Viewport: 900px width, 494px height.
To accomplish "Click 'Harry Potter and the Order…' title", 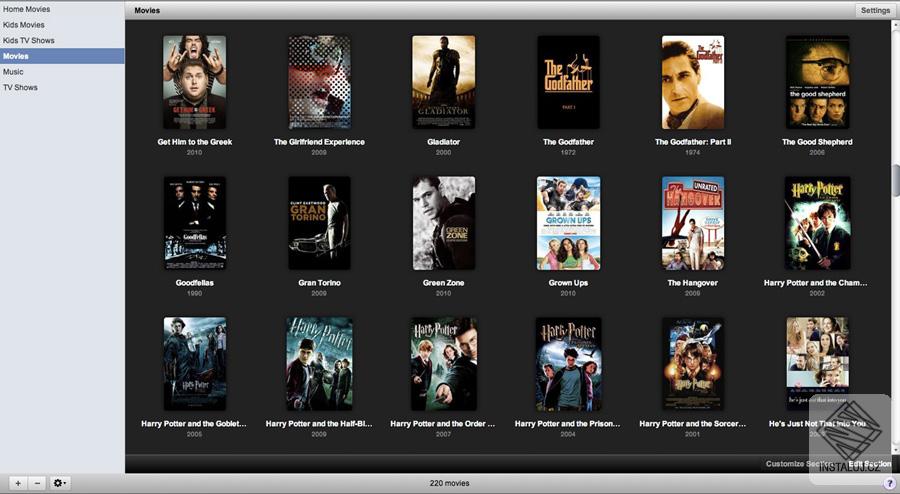I will click(443, 424).
